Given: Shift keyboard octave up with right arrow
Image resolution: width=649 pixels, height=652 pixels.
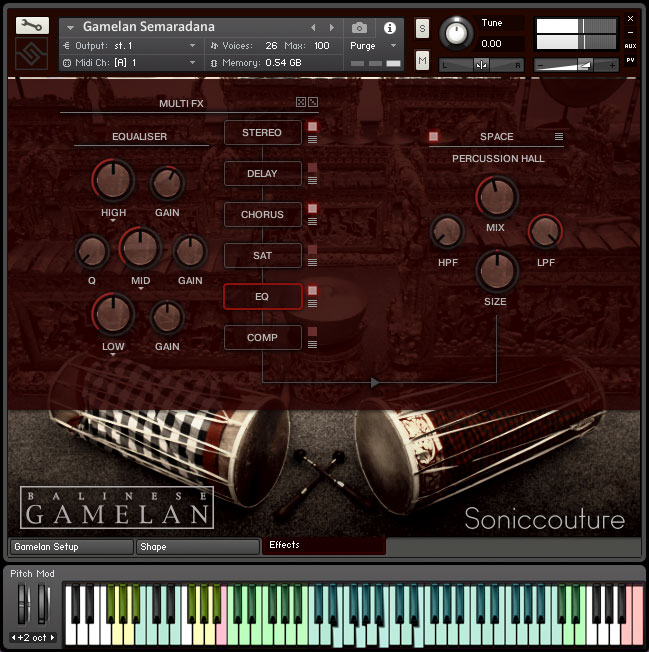Looking at the screenshot, I should pyautogui.click(x=52, y=637).
